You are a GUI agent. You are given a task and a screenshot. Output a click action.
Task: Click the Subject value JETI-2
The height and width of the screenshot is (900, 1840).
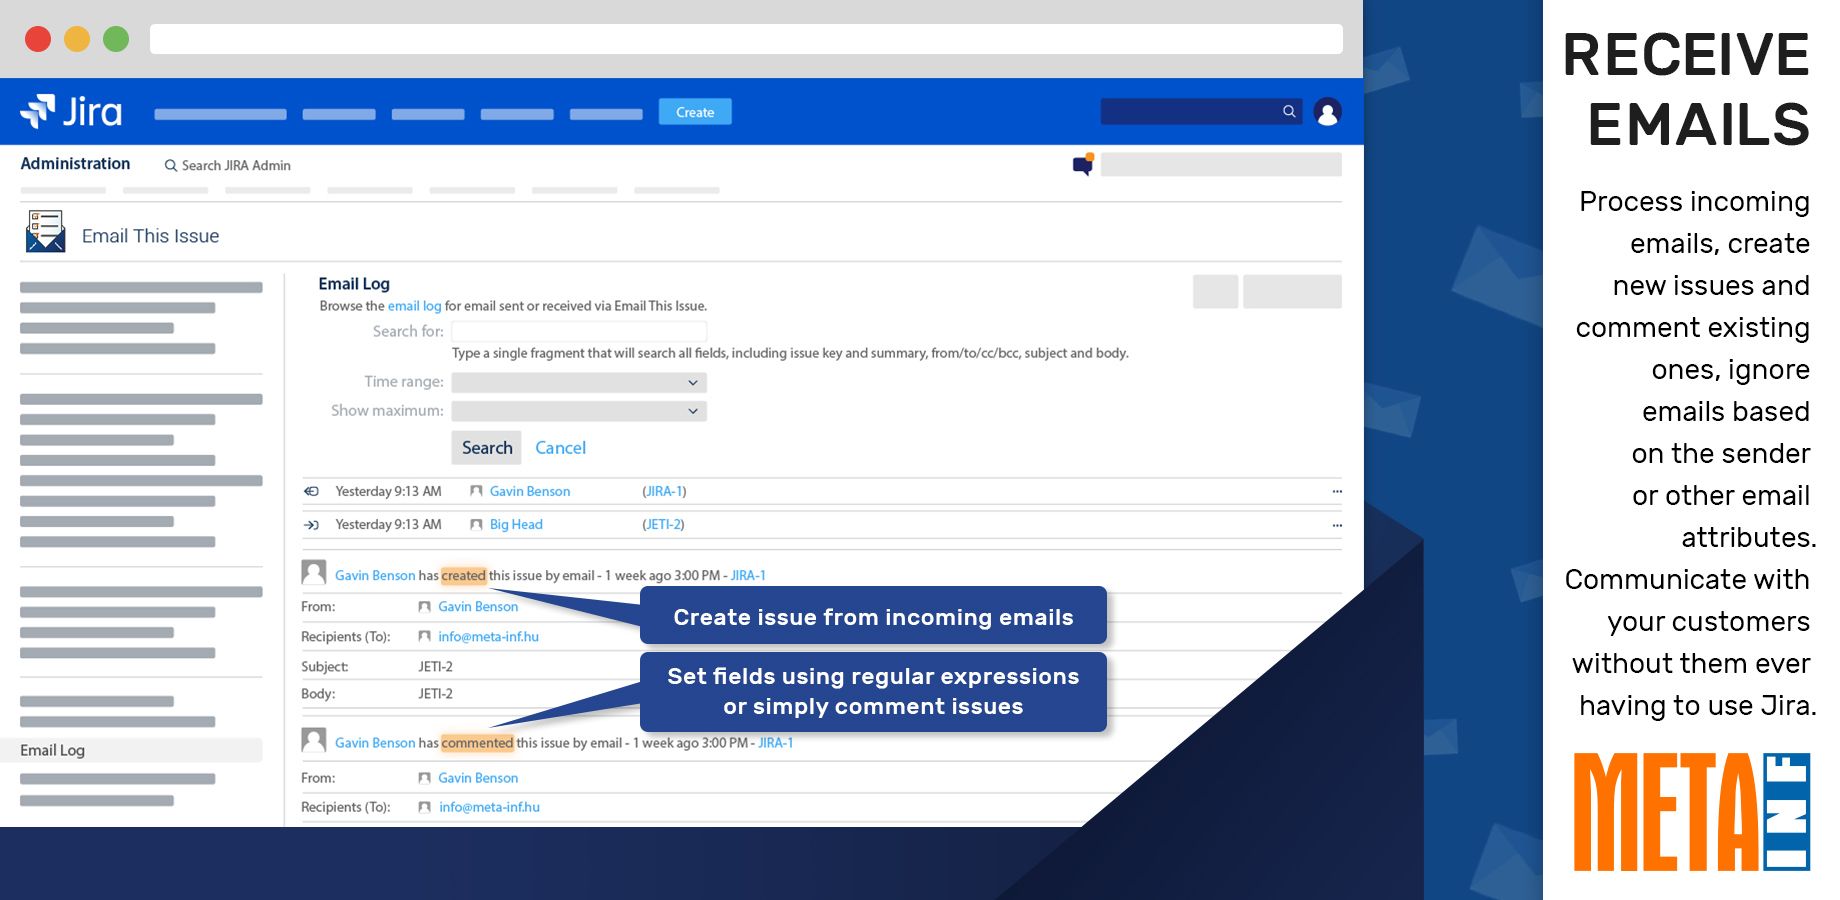(x=435, y=666)
